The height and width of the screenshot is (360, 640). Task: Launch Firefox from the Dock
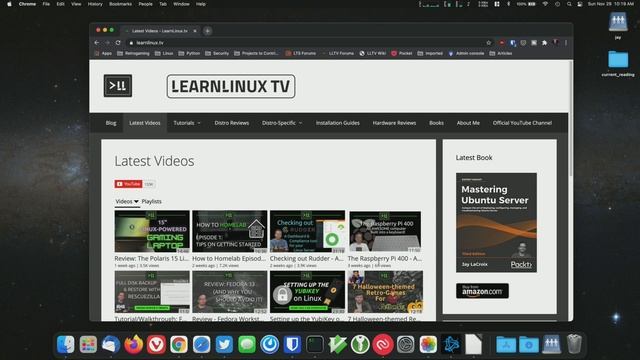pos(133,344)
